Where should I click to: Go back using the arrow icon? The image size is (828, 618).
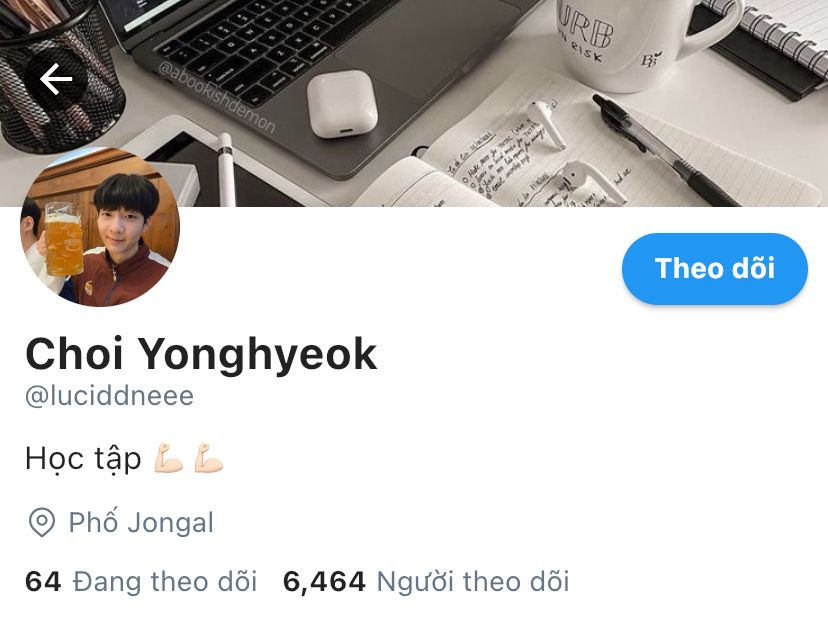55,80
